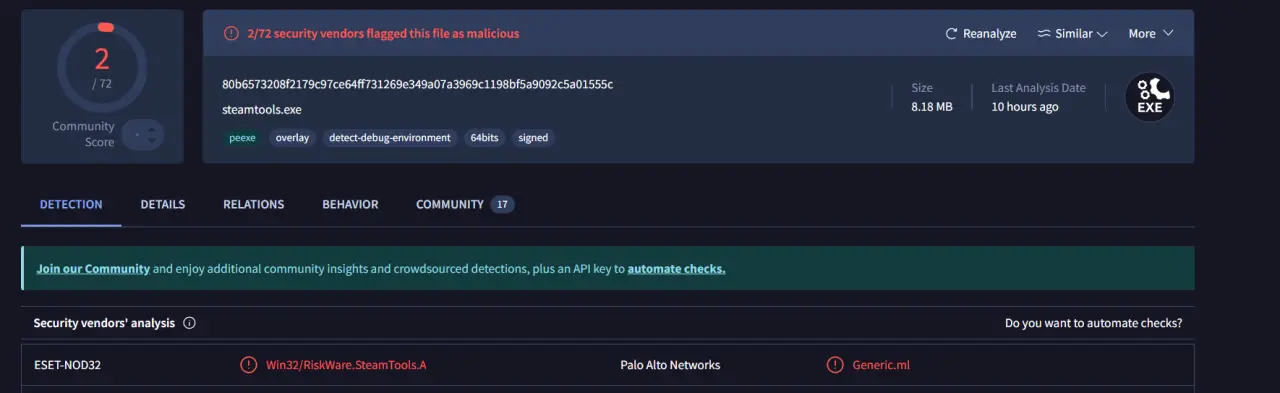The height and width of the screenshot is (393, 1280).
Task: Click the warning icon next to Generic.ml
Action: (x=835, y=365)
